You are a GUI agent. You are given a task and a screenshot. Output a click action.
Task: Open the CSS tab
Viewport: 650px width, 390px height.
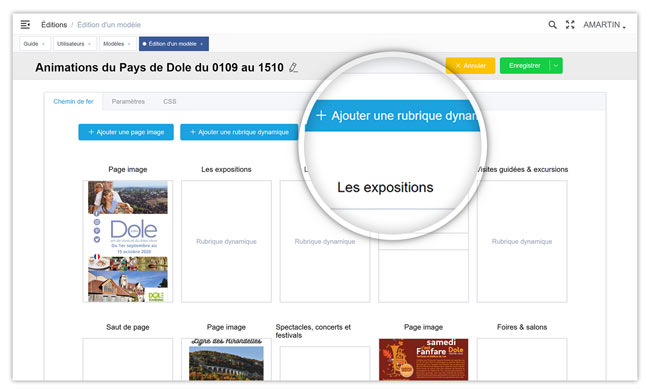pyautogui.click(x=170, y=101)
